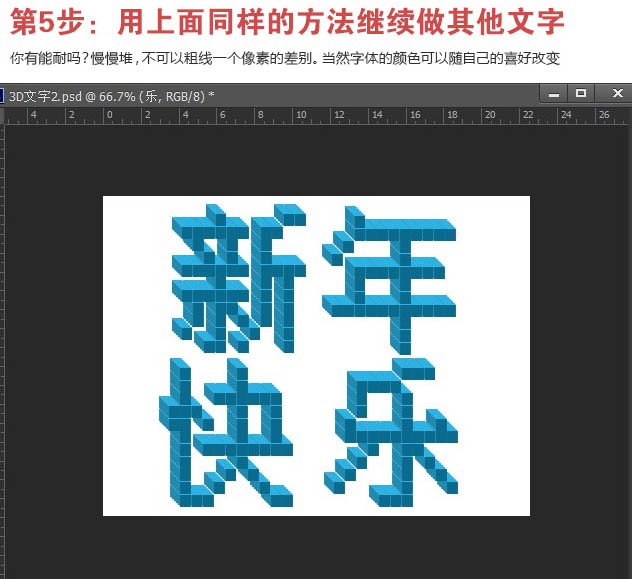The image size is (632, 579).
Task: Click the 10 mark on horizontal ruler
Action: (301, 115)
